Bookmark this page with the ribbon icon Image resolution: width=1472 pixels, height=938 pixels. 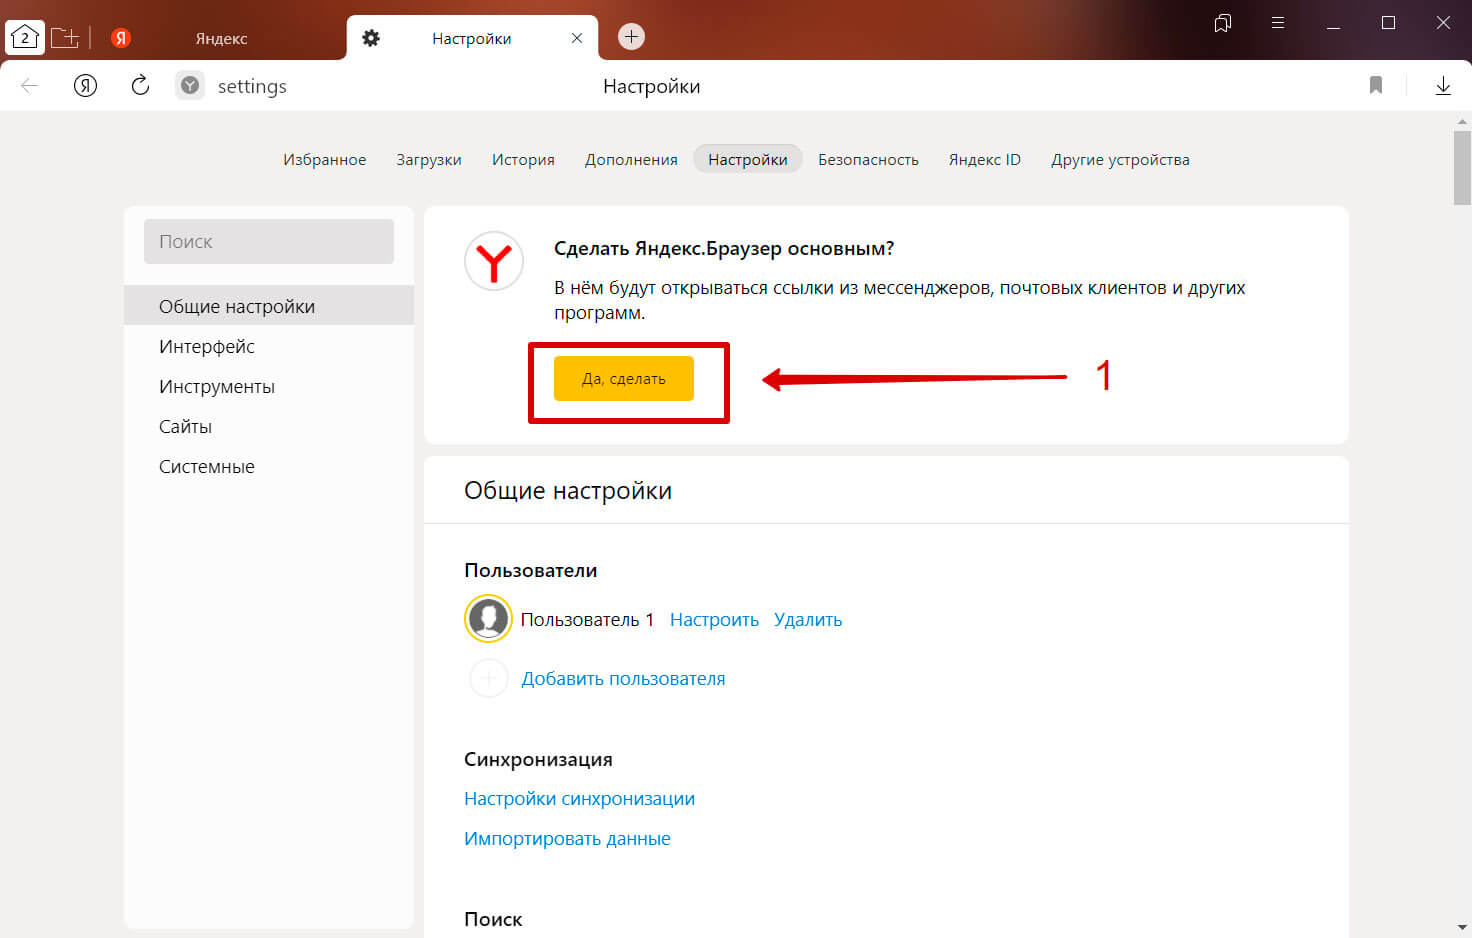(1376, 85)
